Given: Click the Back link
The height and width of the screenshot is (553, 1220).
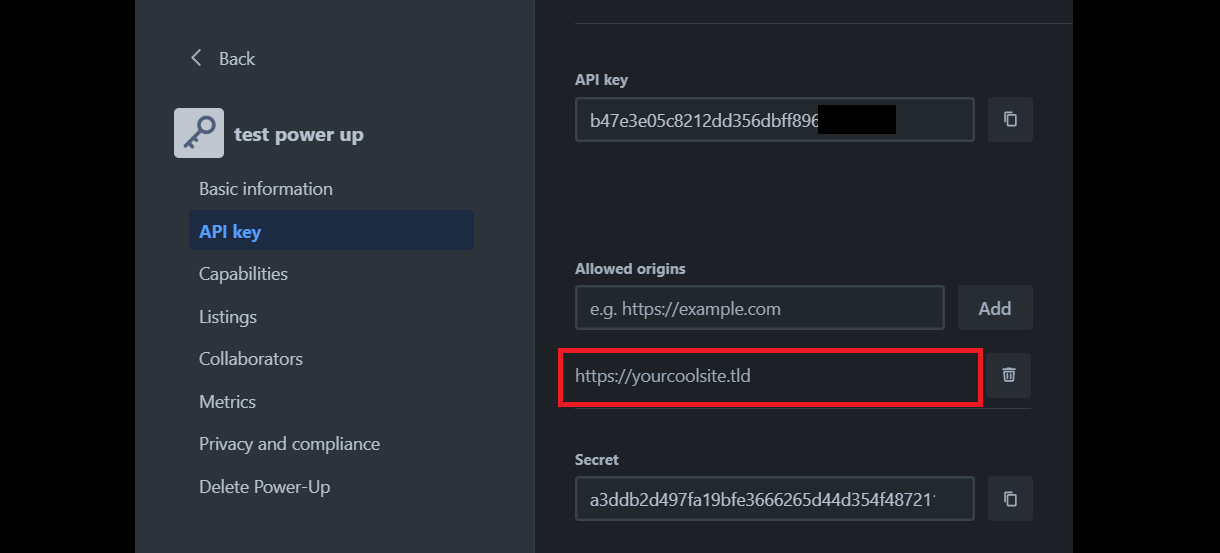Looking at the screenshot, I should tap(237, 59).
